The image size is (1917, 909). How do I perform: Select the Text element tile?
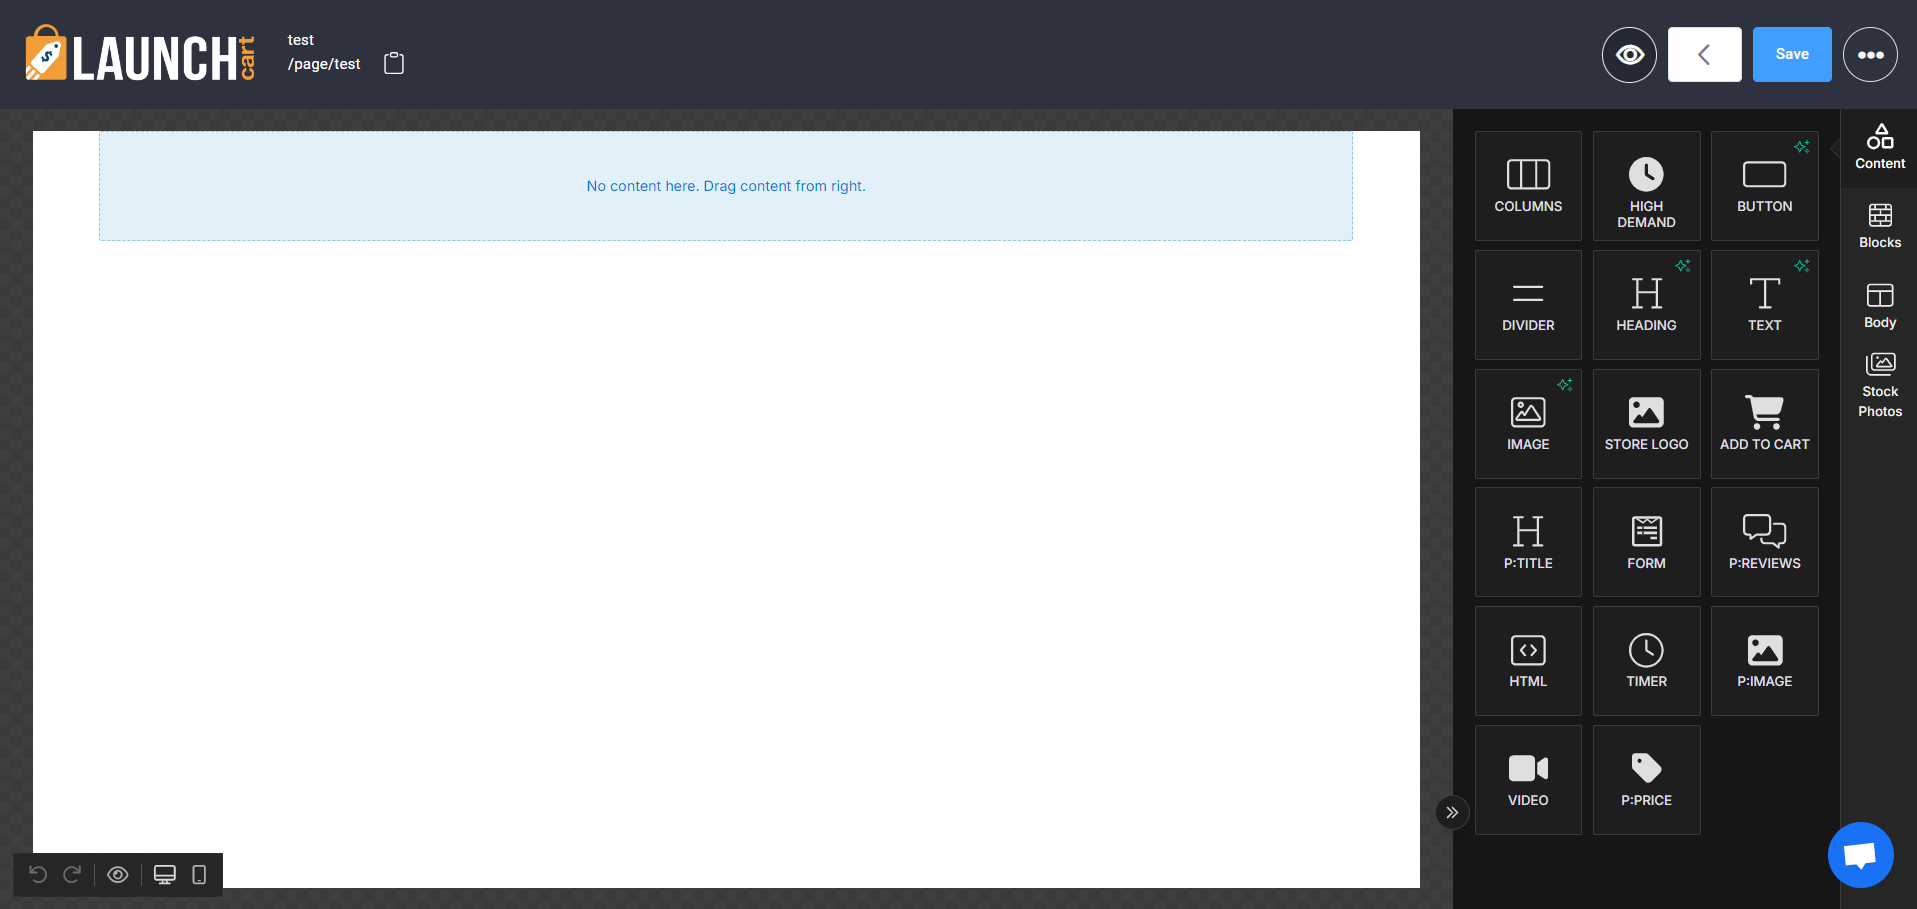point(1764,305)
